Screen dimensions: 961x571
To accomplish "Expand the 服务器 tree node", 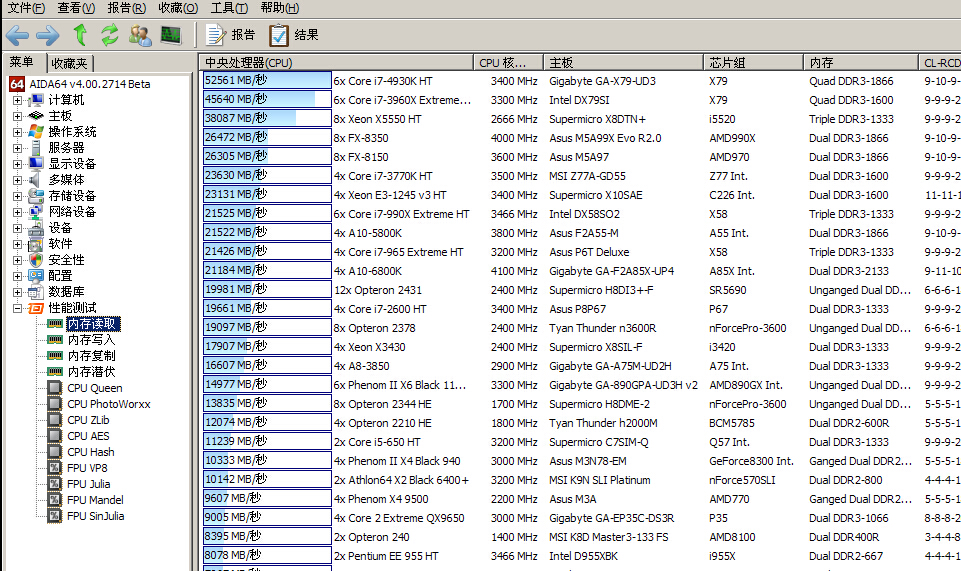I will (17, 148).
